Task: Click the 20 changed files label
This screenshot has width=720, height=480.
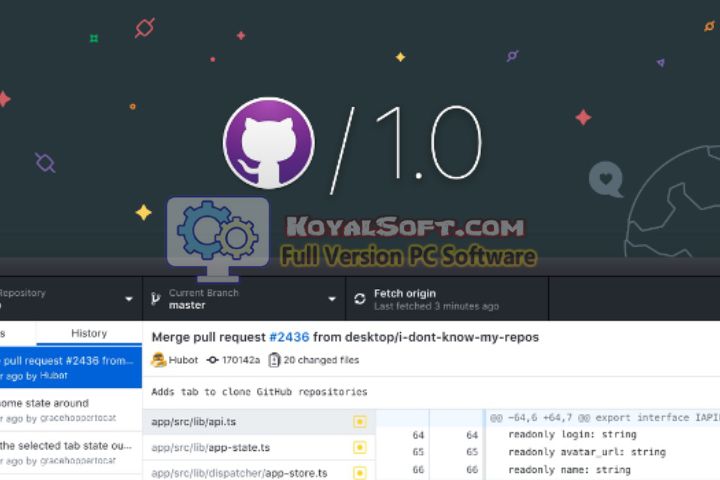Action: [x=321, y=360]
